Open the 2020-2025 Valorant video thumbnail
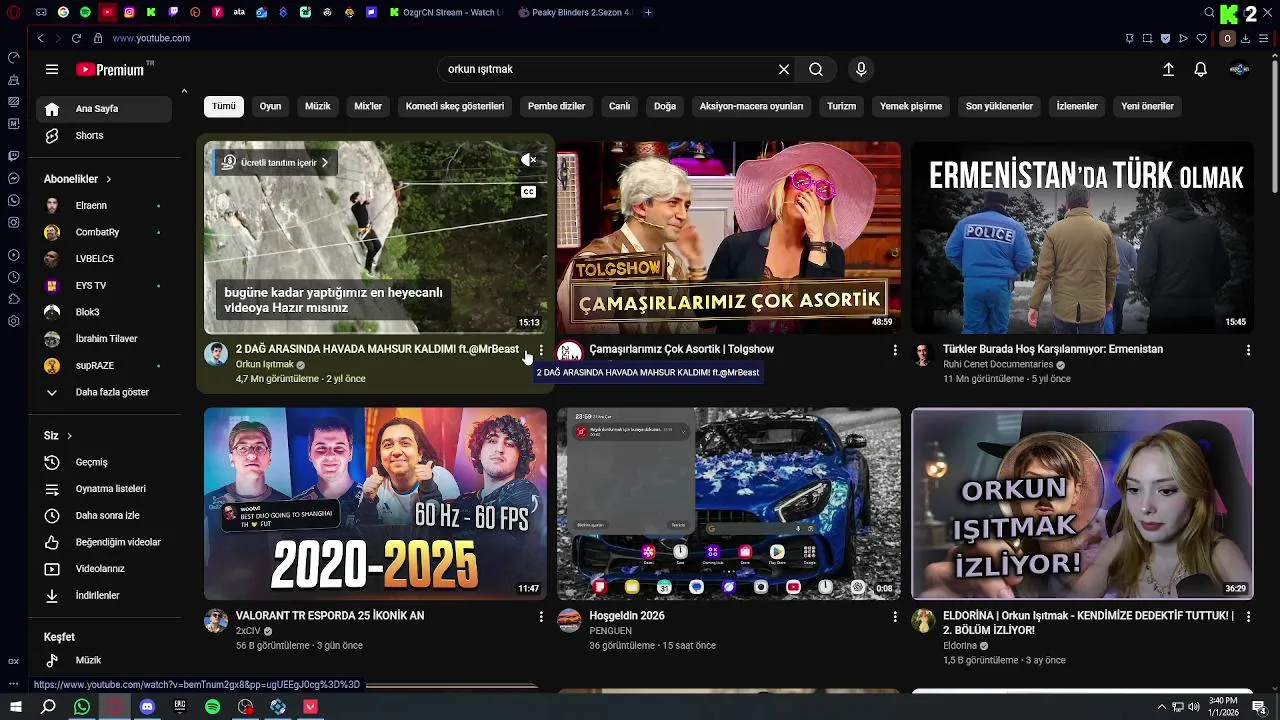Viewport: 1280px width, 720px height. pyautogui.click(x=375, y=504)
